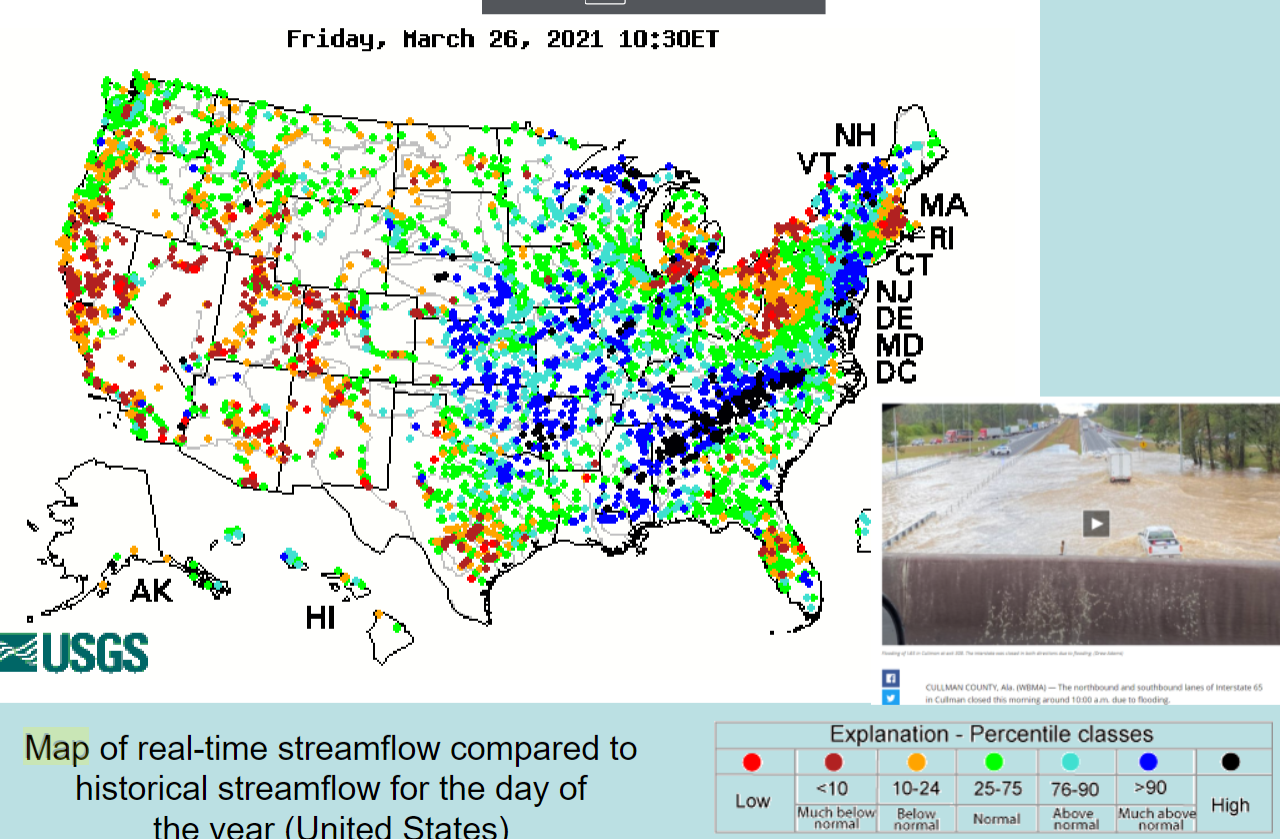This screenshot has height=839, width=1280.
Task: Click the 'Normal' legend label
Action: 997,819
